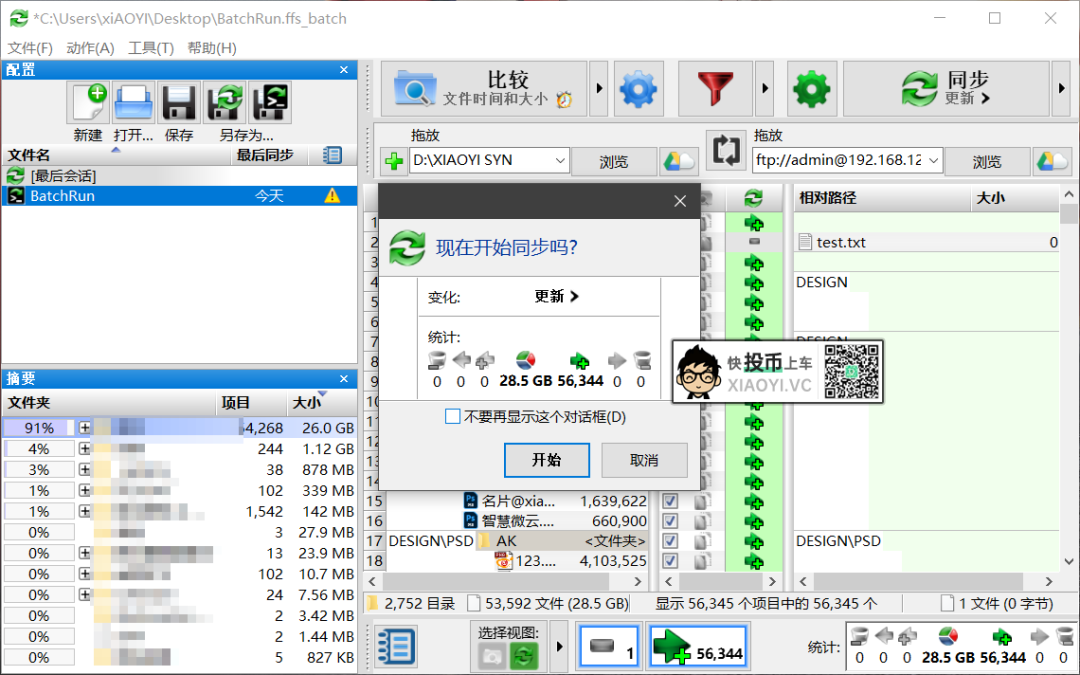Toggle checkbox on row 15
Image resolution: width=1080 pixels, height=675 pixels.
(x=669, y=501)
